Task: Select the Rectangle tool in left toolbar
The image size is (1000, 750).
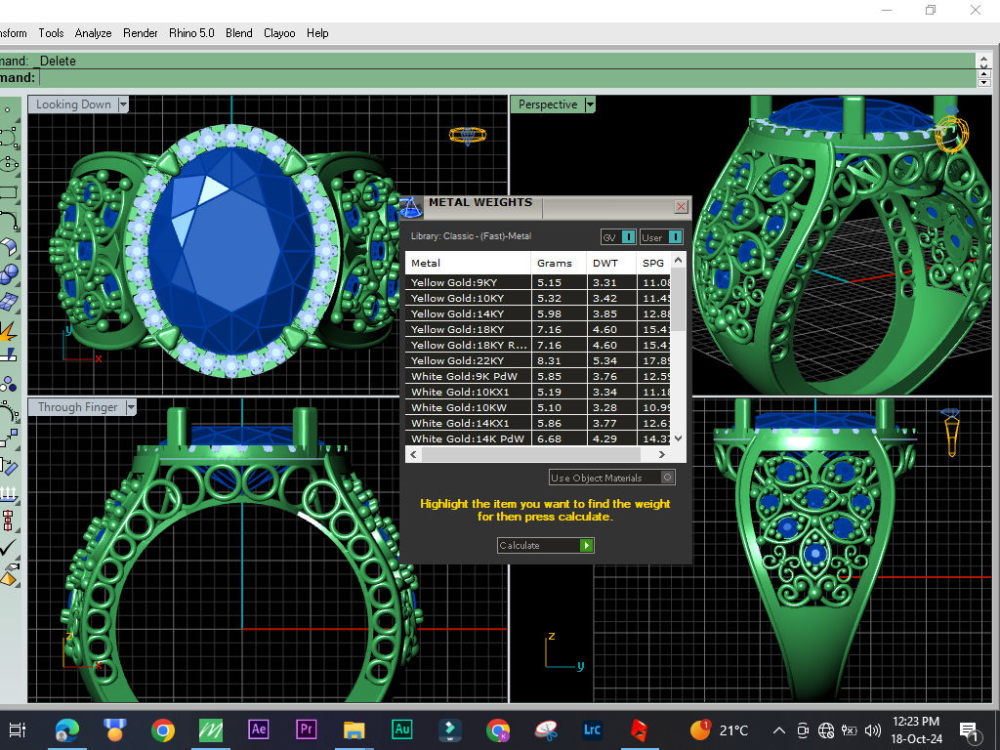Action: 8,192
